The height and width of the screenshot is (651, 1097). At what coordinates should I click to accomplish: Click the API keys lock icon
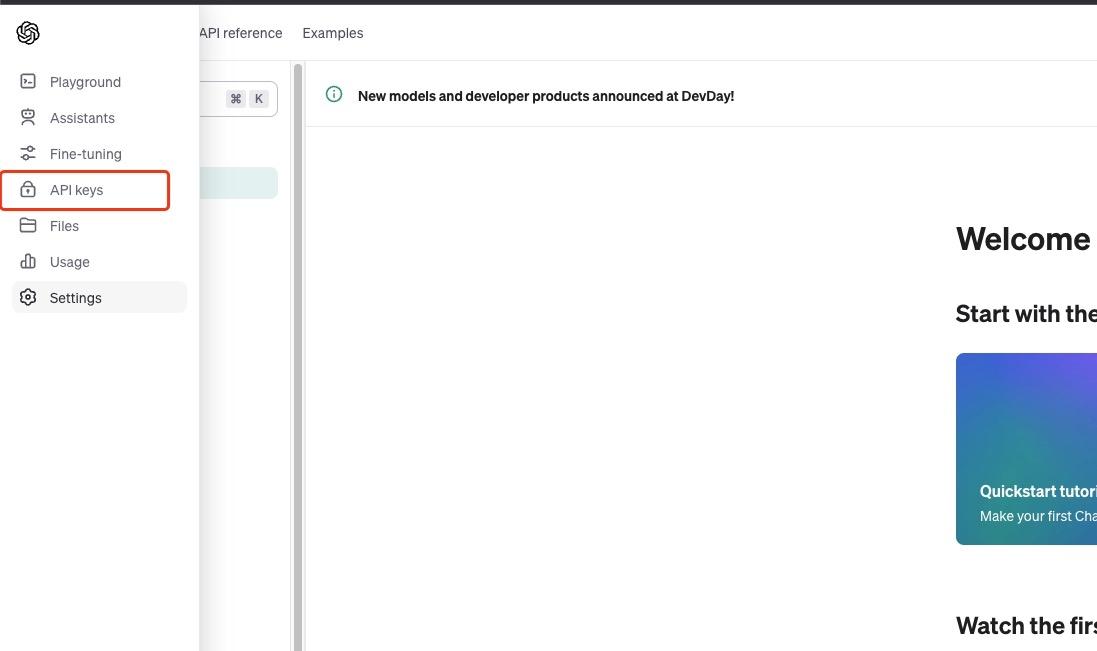[28, 189]
